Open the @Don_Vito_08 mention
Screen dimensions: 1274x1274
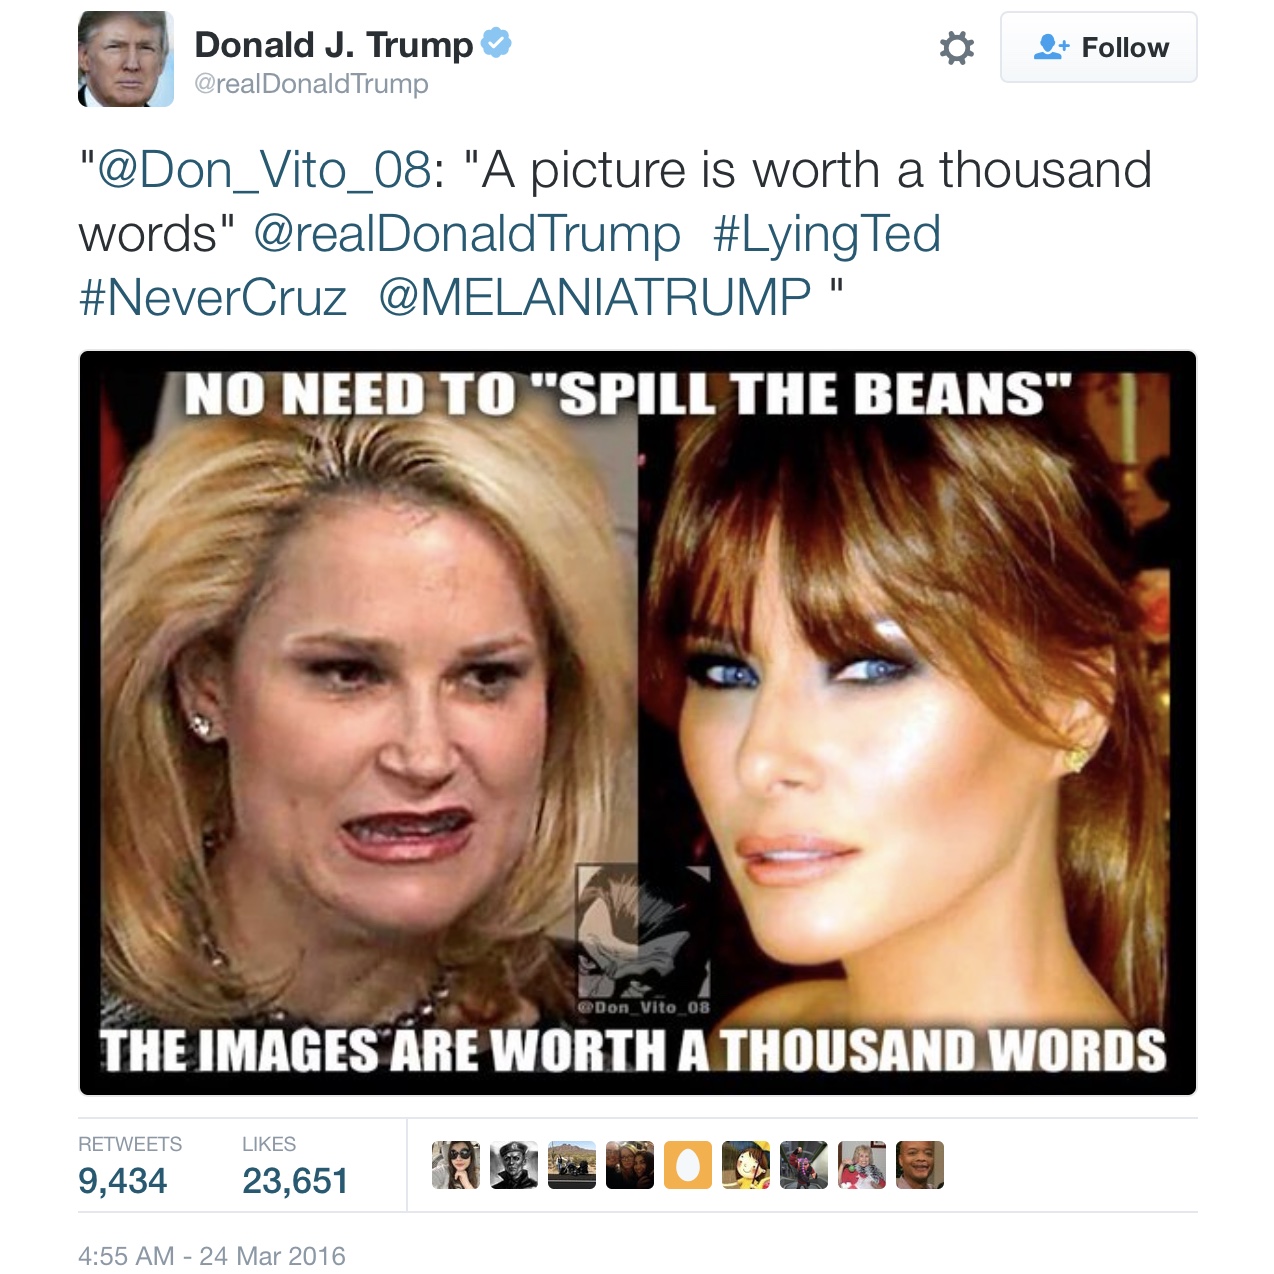(265, 170)
